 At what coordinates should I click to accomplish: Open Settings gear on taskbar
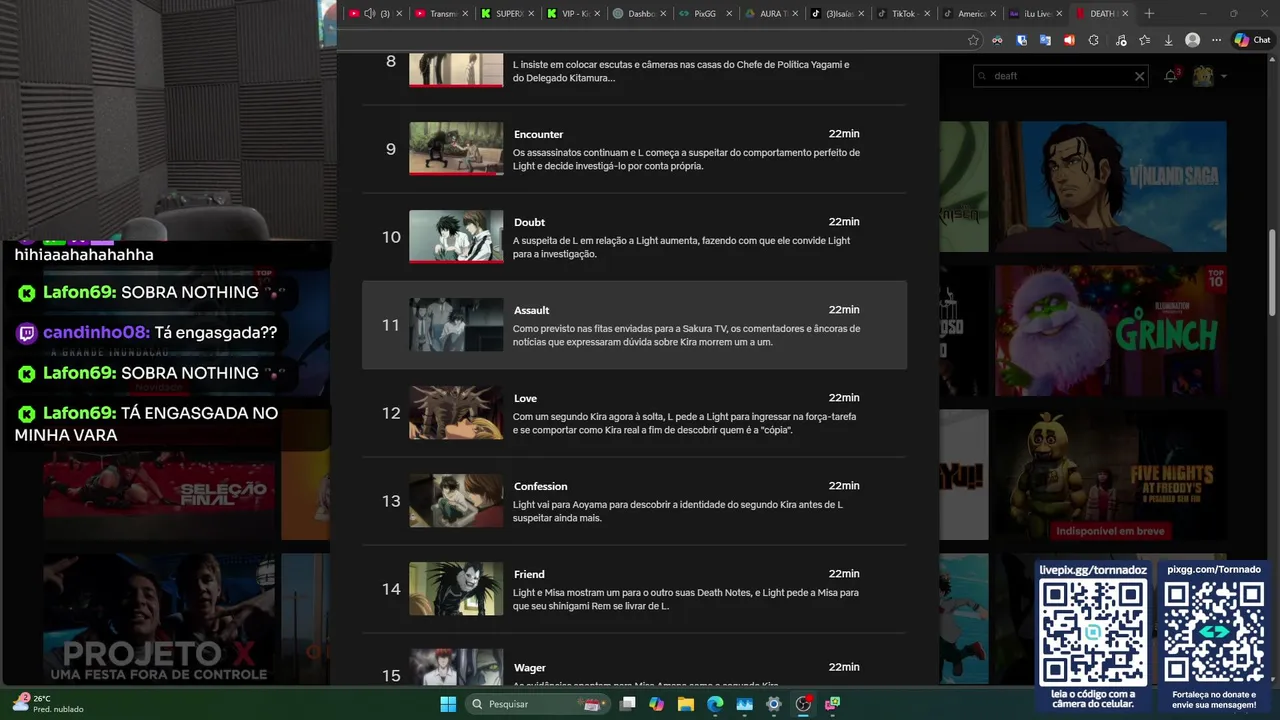click(x=773, y=704)
